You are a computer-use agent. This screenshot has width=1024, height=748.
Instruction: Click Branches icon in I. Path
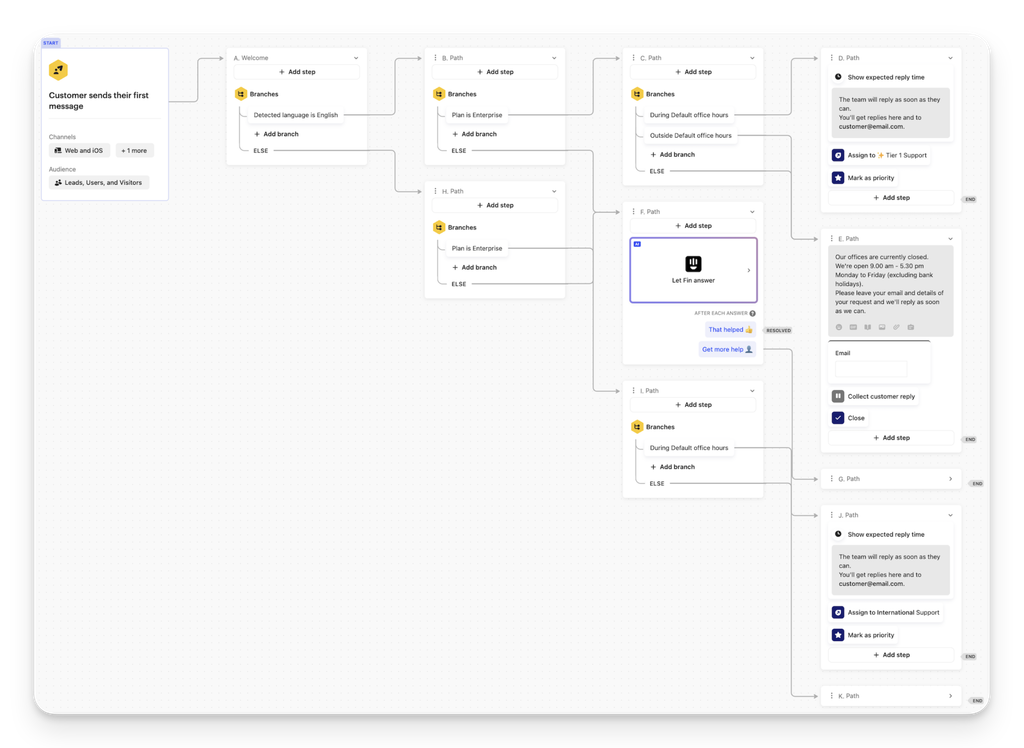tap(637, 427)
